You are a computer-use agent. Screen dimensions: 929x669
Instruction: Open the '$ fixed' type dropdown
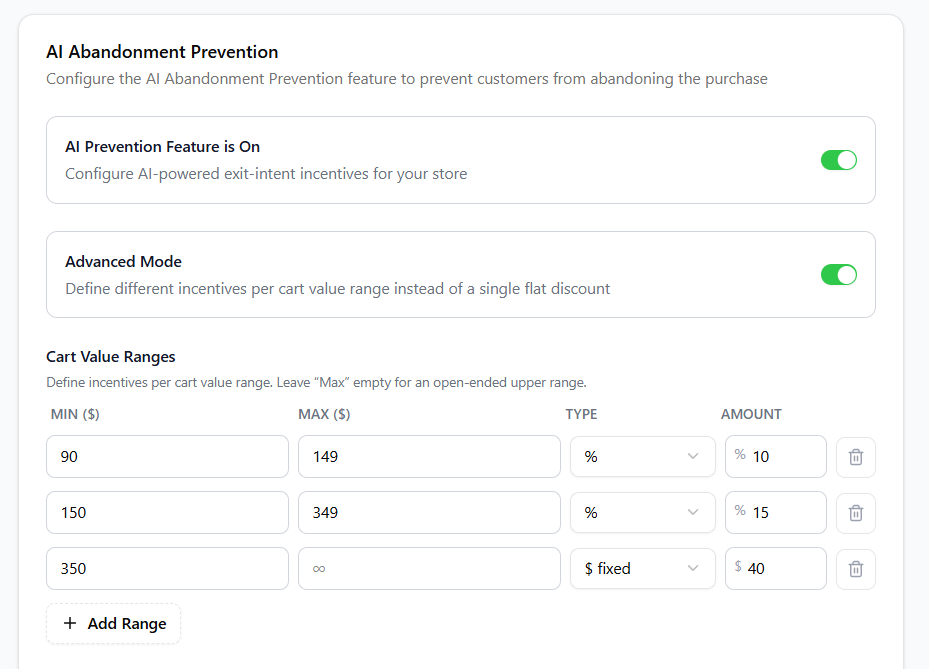[643, 569]
